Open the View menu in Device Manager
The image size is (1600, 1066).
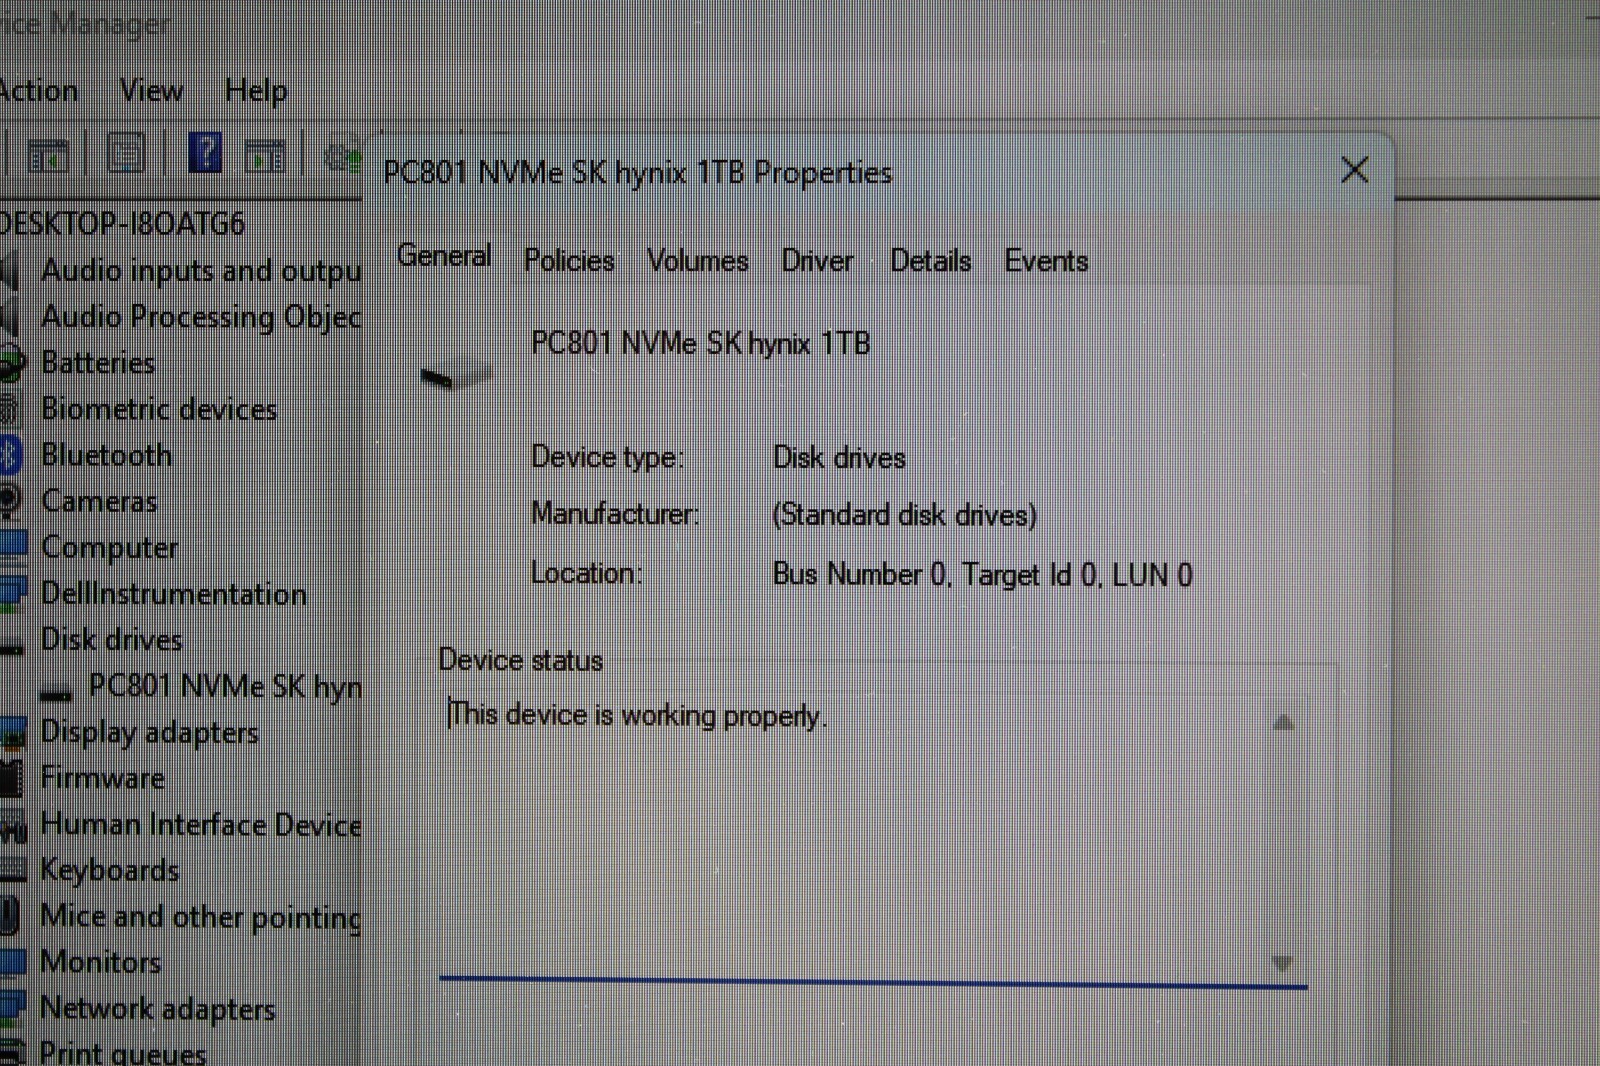[152, 91]
